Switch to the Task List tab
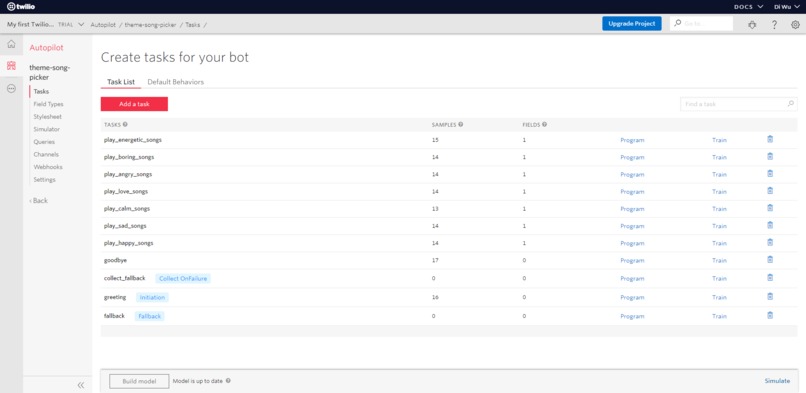 coord(121,82)
